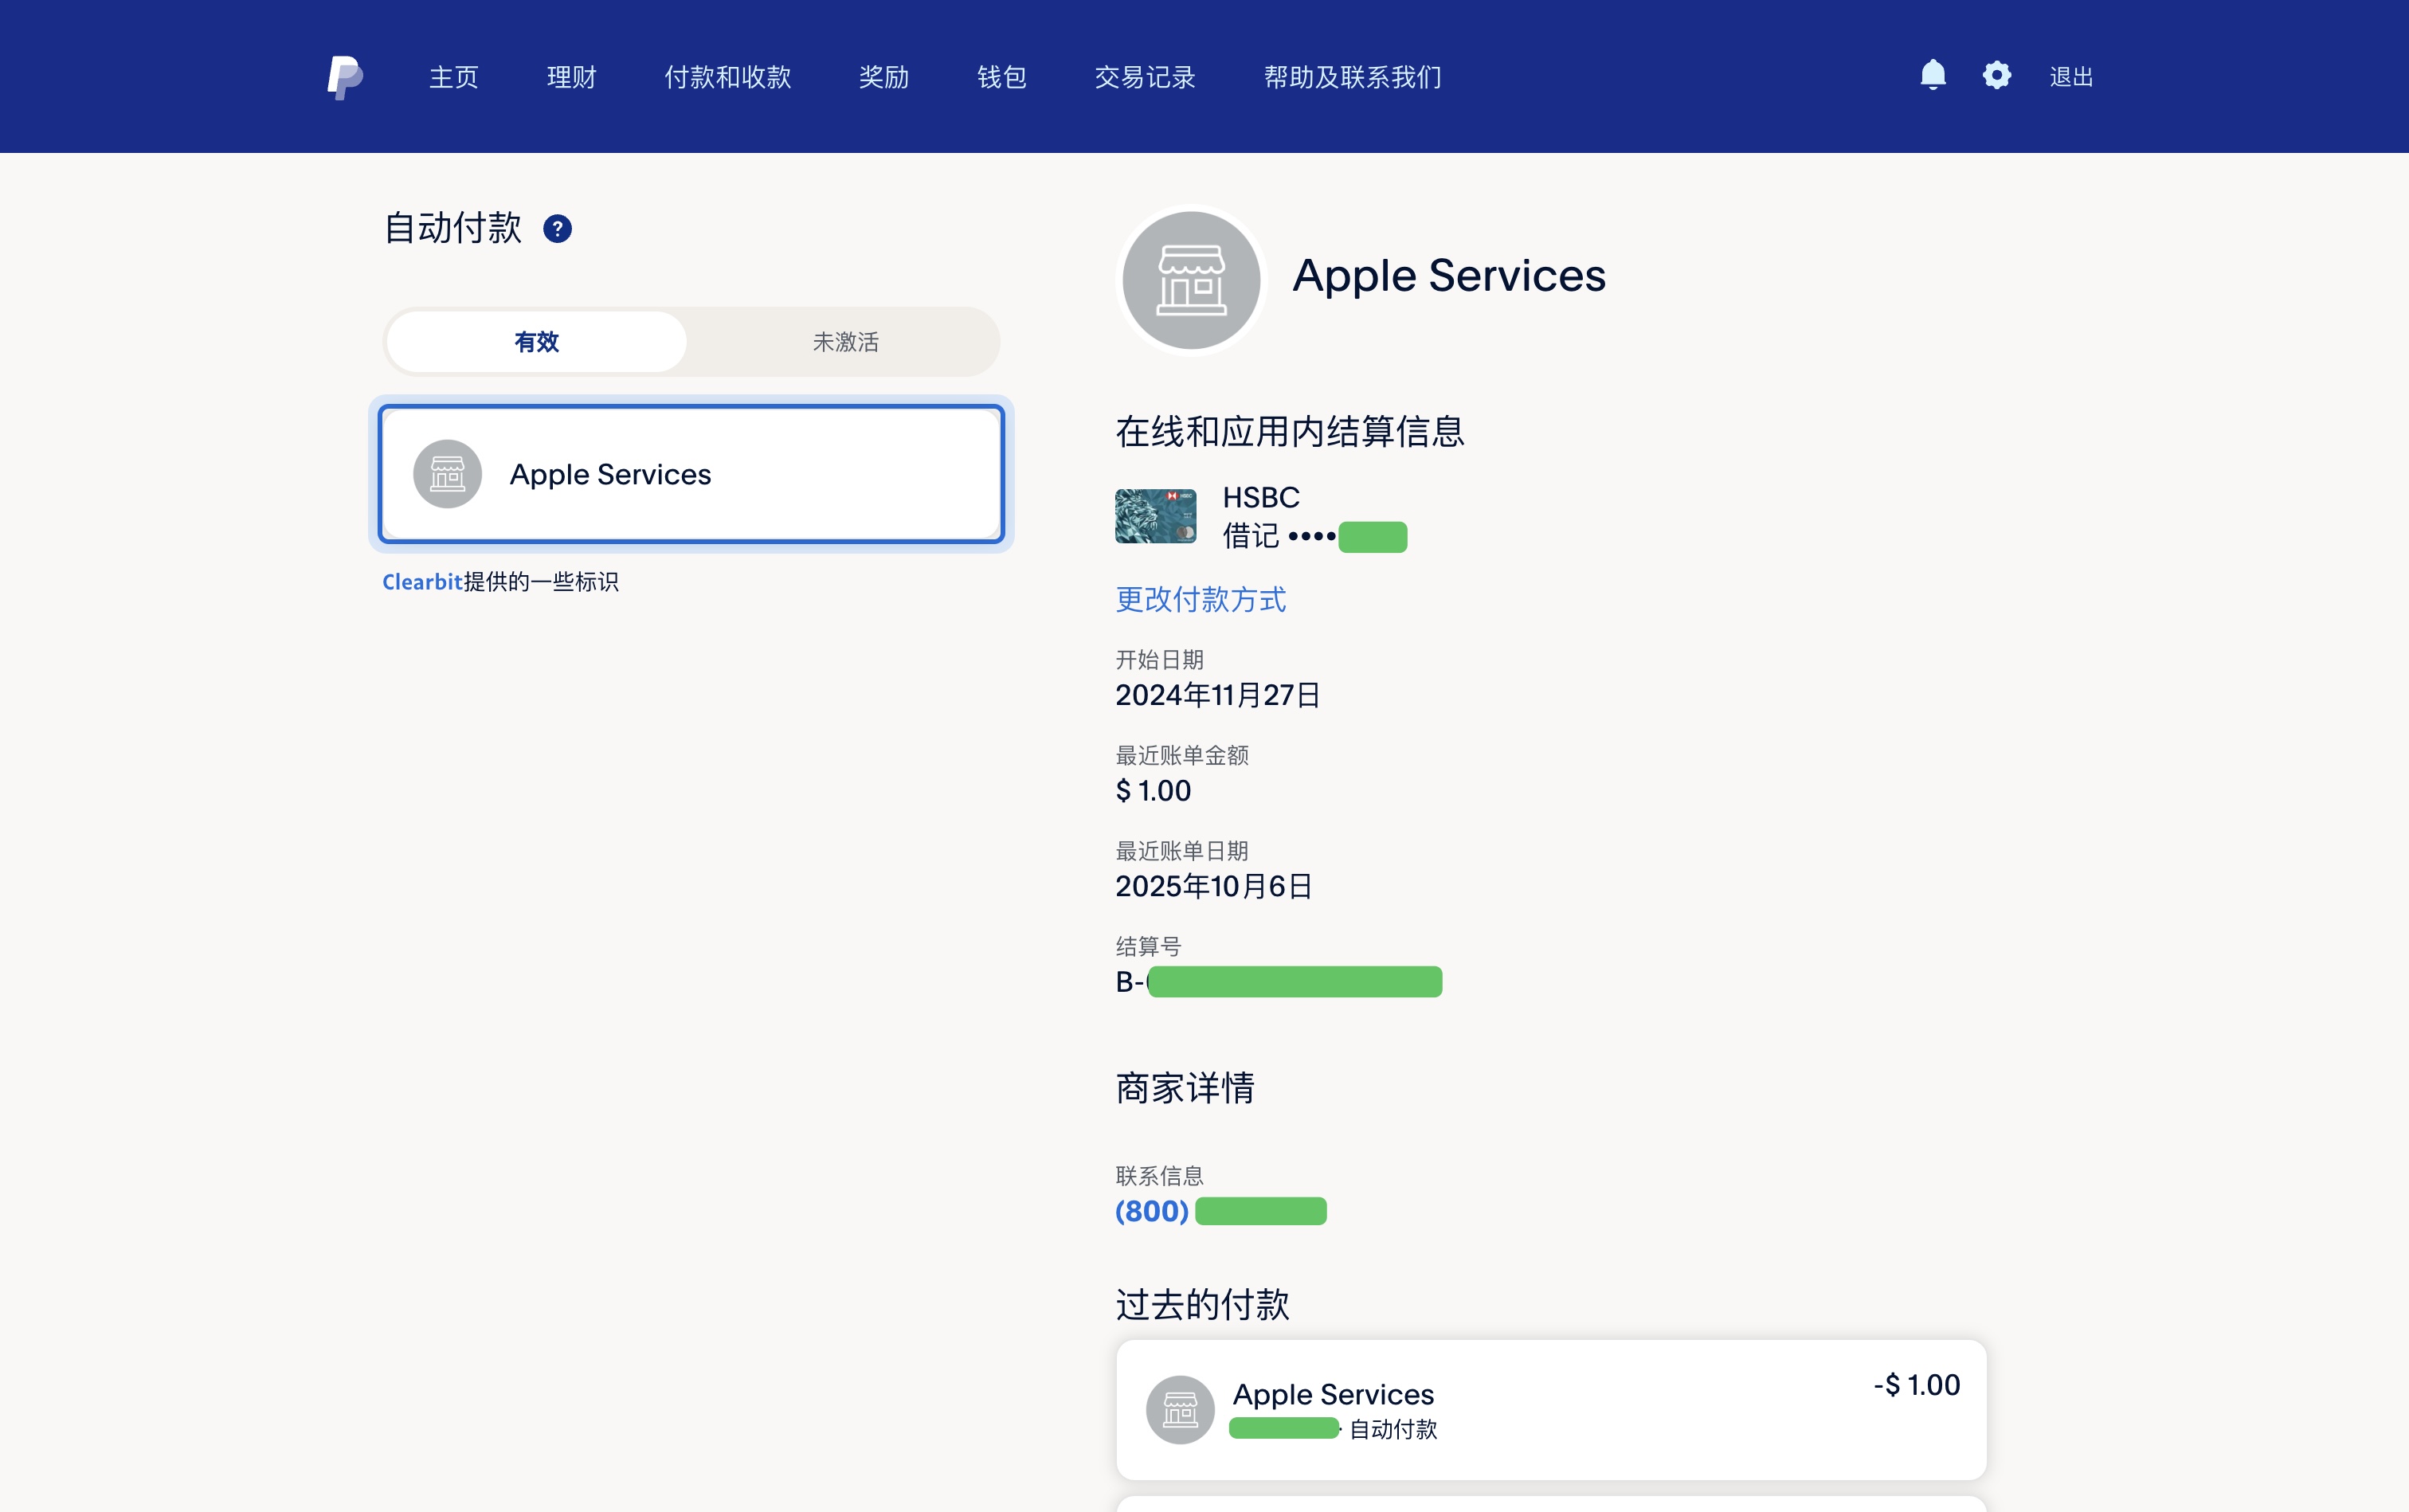Go to 交易记录 page
The image size is (2409, 1512).
(1144, 77)
